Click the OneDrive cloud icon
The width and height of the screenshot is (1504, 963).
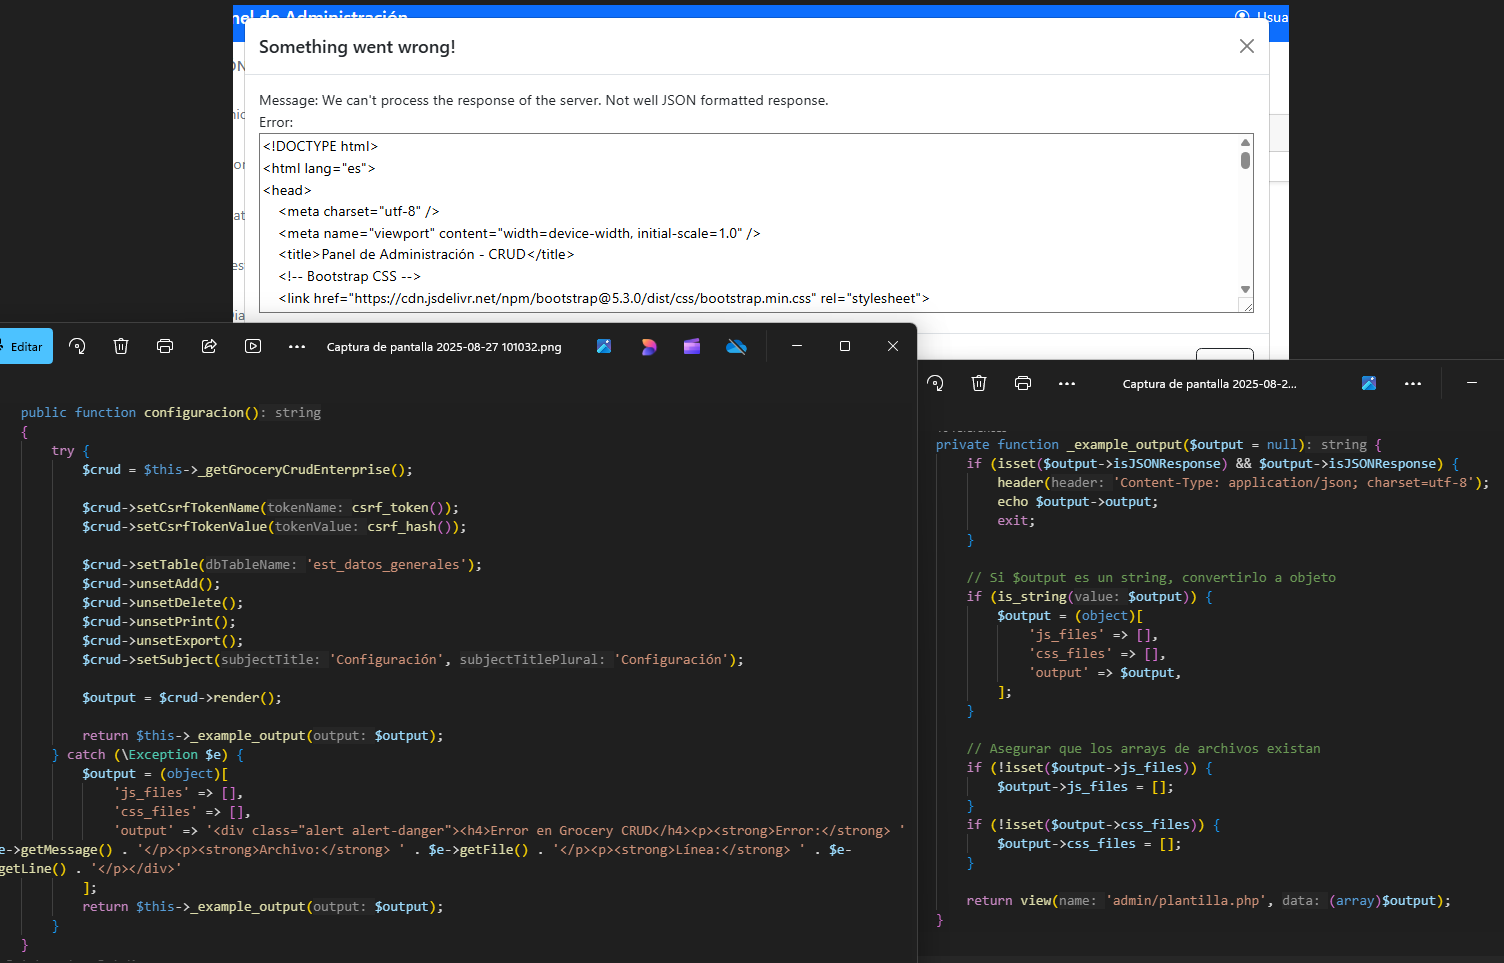pos(737,346)
